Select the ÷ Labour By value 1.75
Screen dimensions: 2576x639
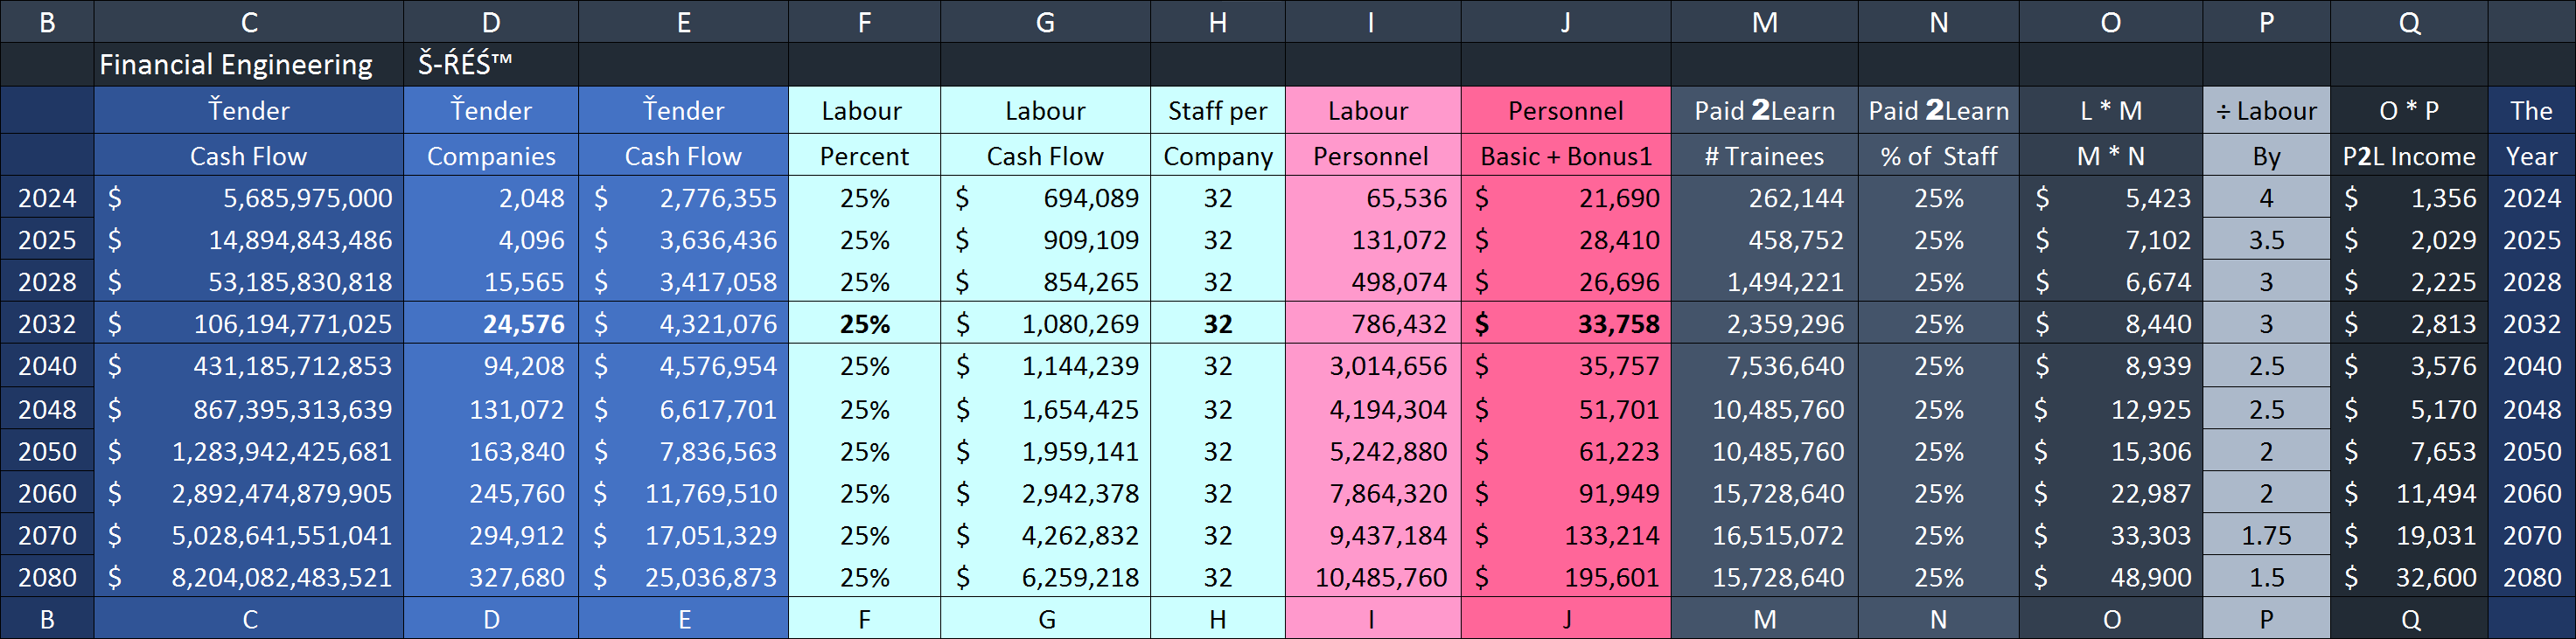(2266, 535)
